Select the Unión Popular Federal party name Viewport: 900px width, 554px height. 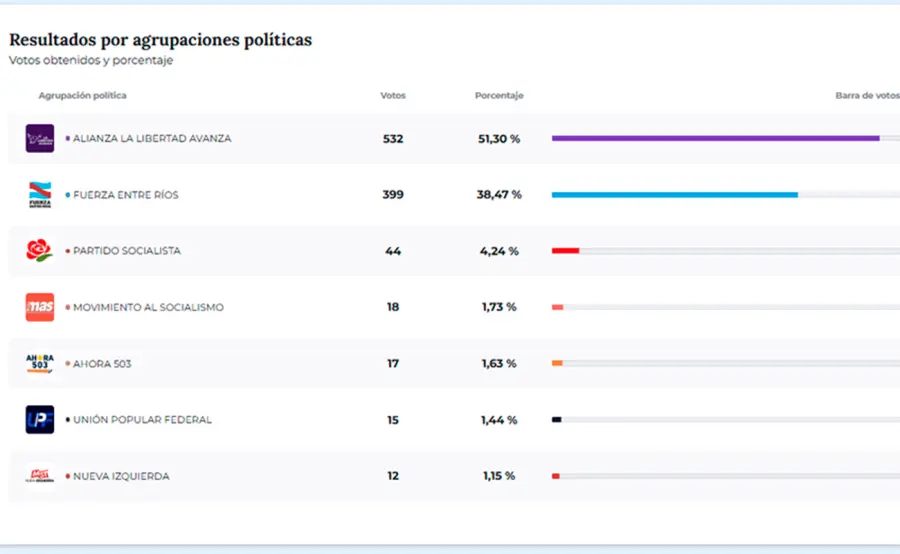coord(142,420)
